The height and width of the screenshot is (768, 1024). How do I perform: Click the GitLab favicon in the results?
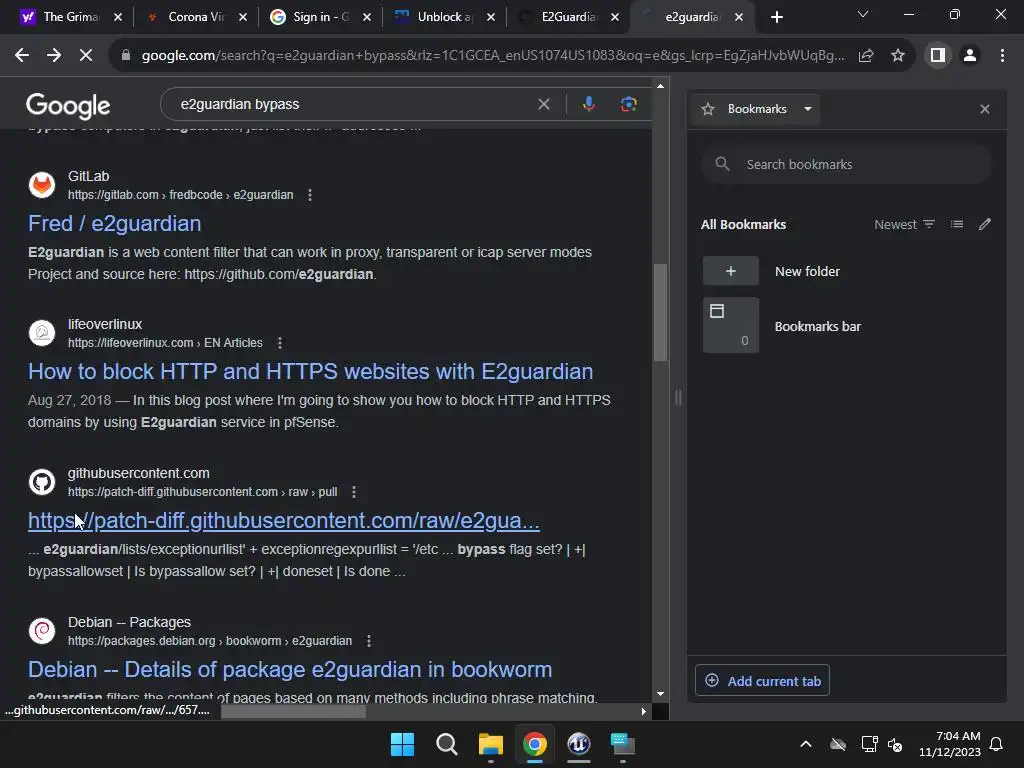tap(42, 185)
